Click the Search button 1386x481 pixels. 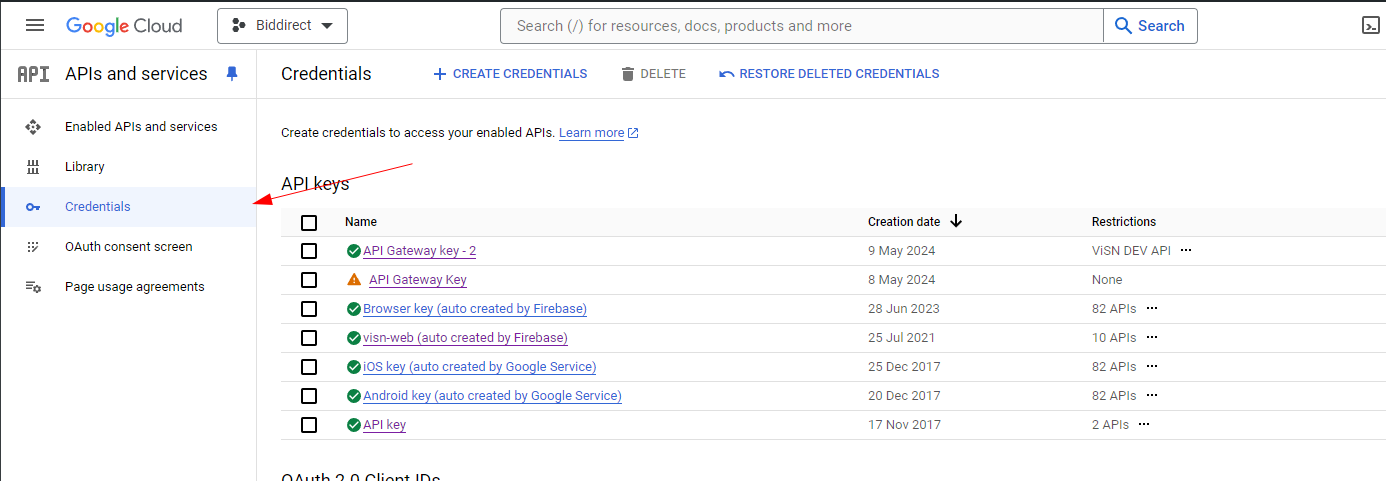click(1150, 26)
